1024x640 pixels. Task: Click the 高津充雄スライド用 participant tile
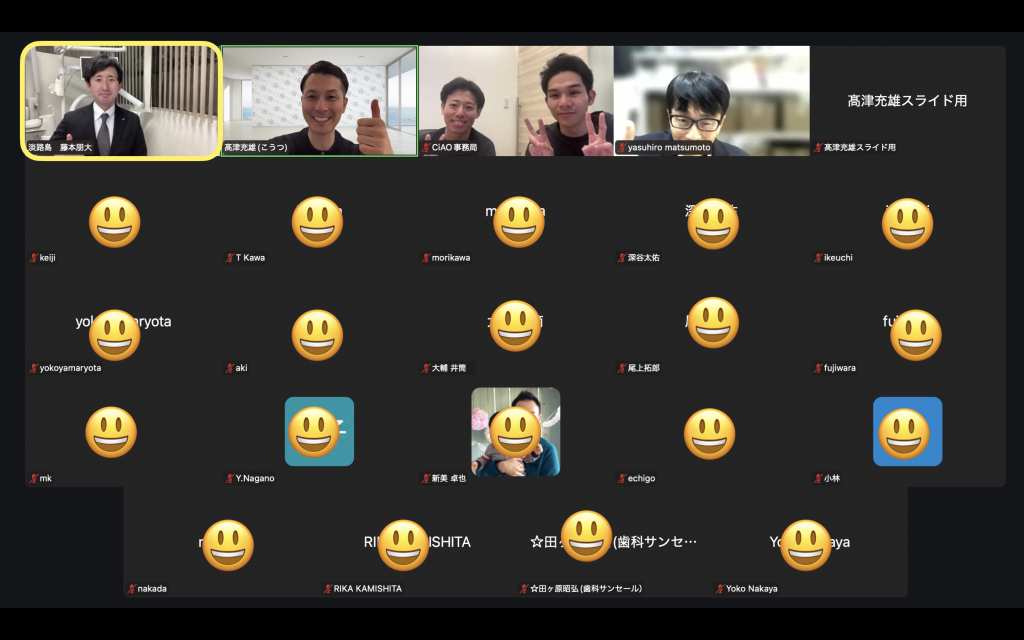coord(907,101)
